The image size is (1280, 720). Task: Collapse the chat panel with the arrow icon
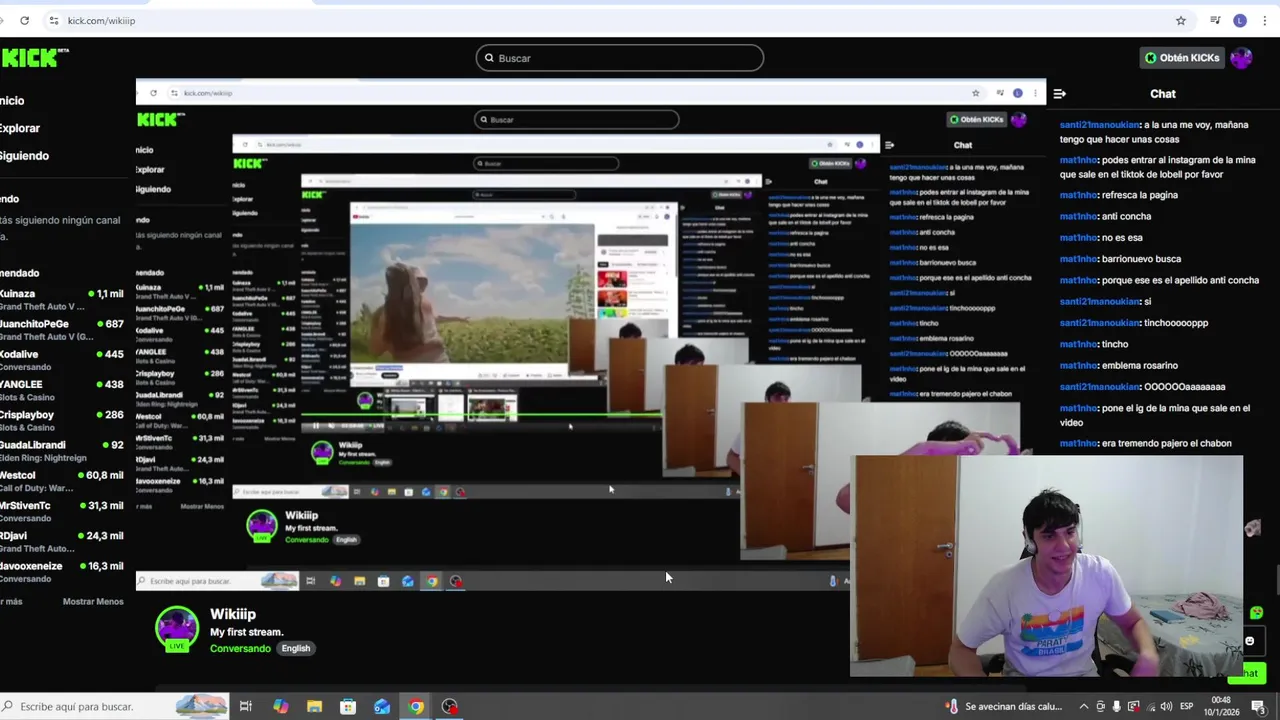pos(1059,94)
